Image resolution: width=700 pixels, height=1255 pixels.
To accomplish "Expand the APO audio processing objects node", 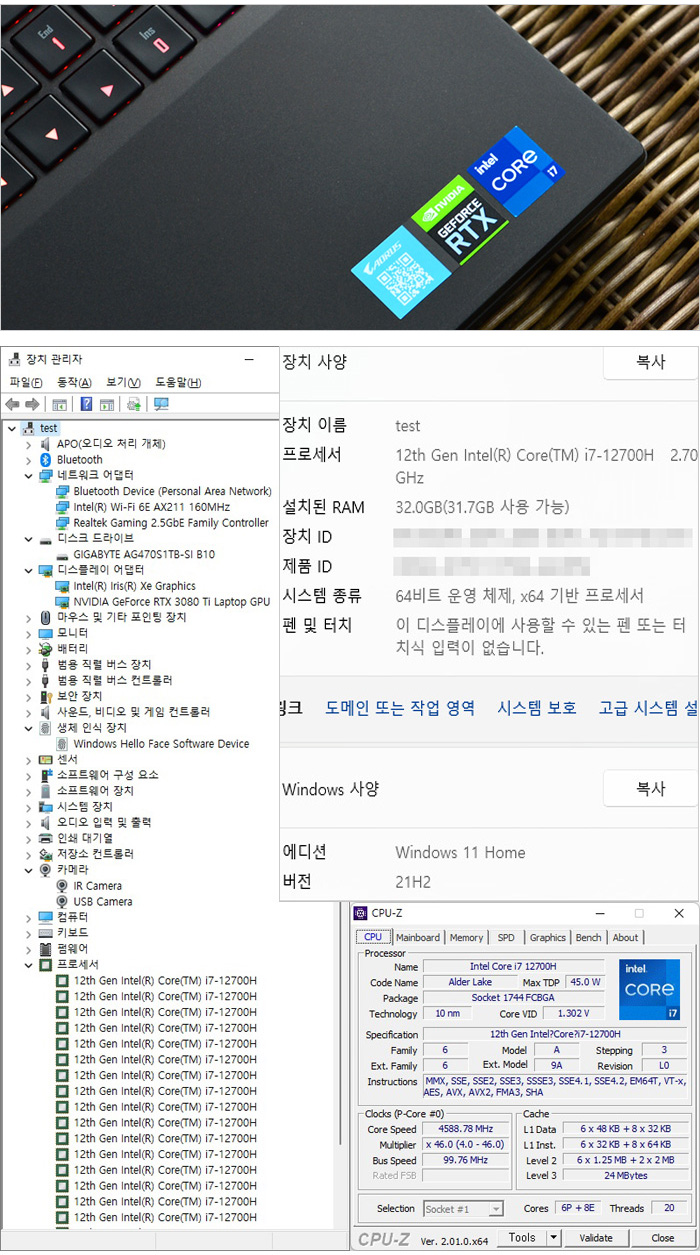I will coord(28,444).
